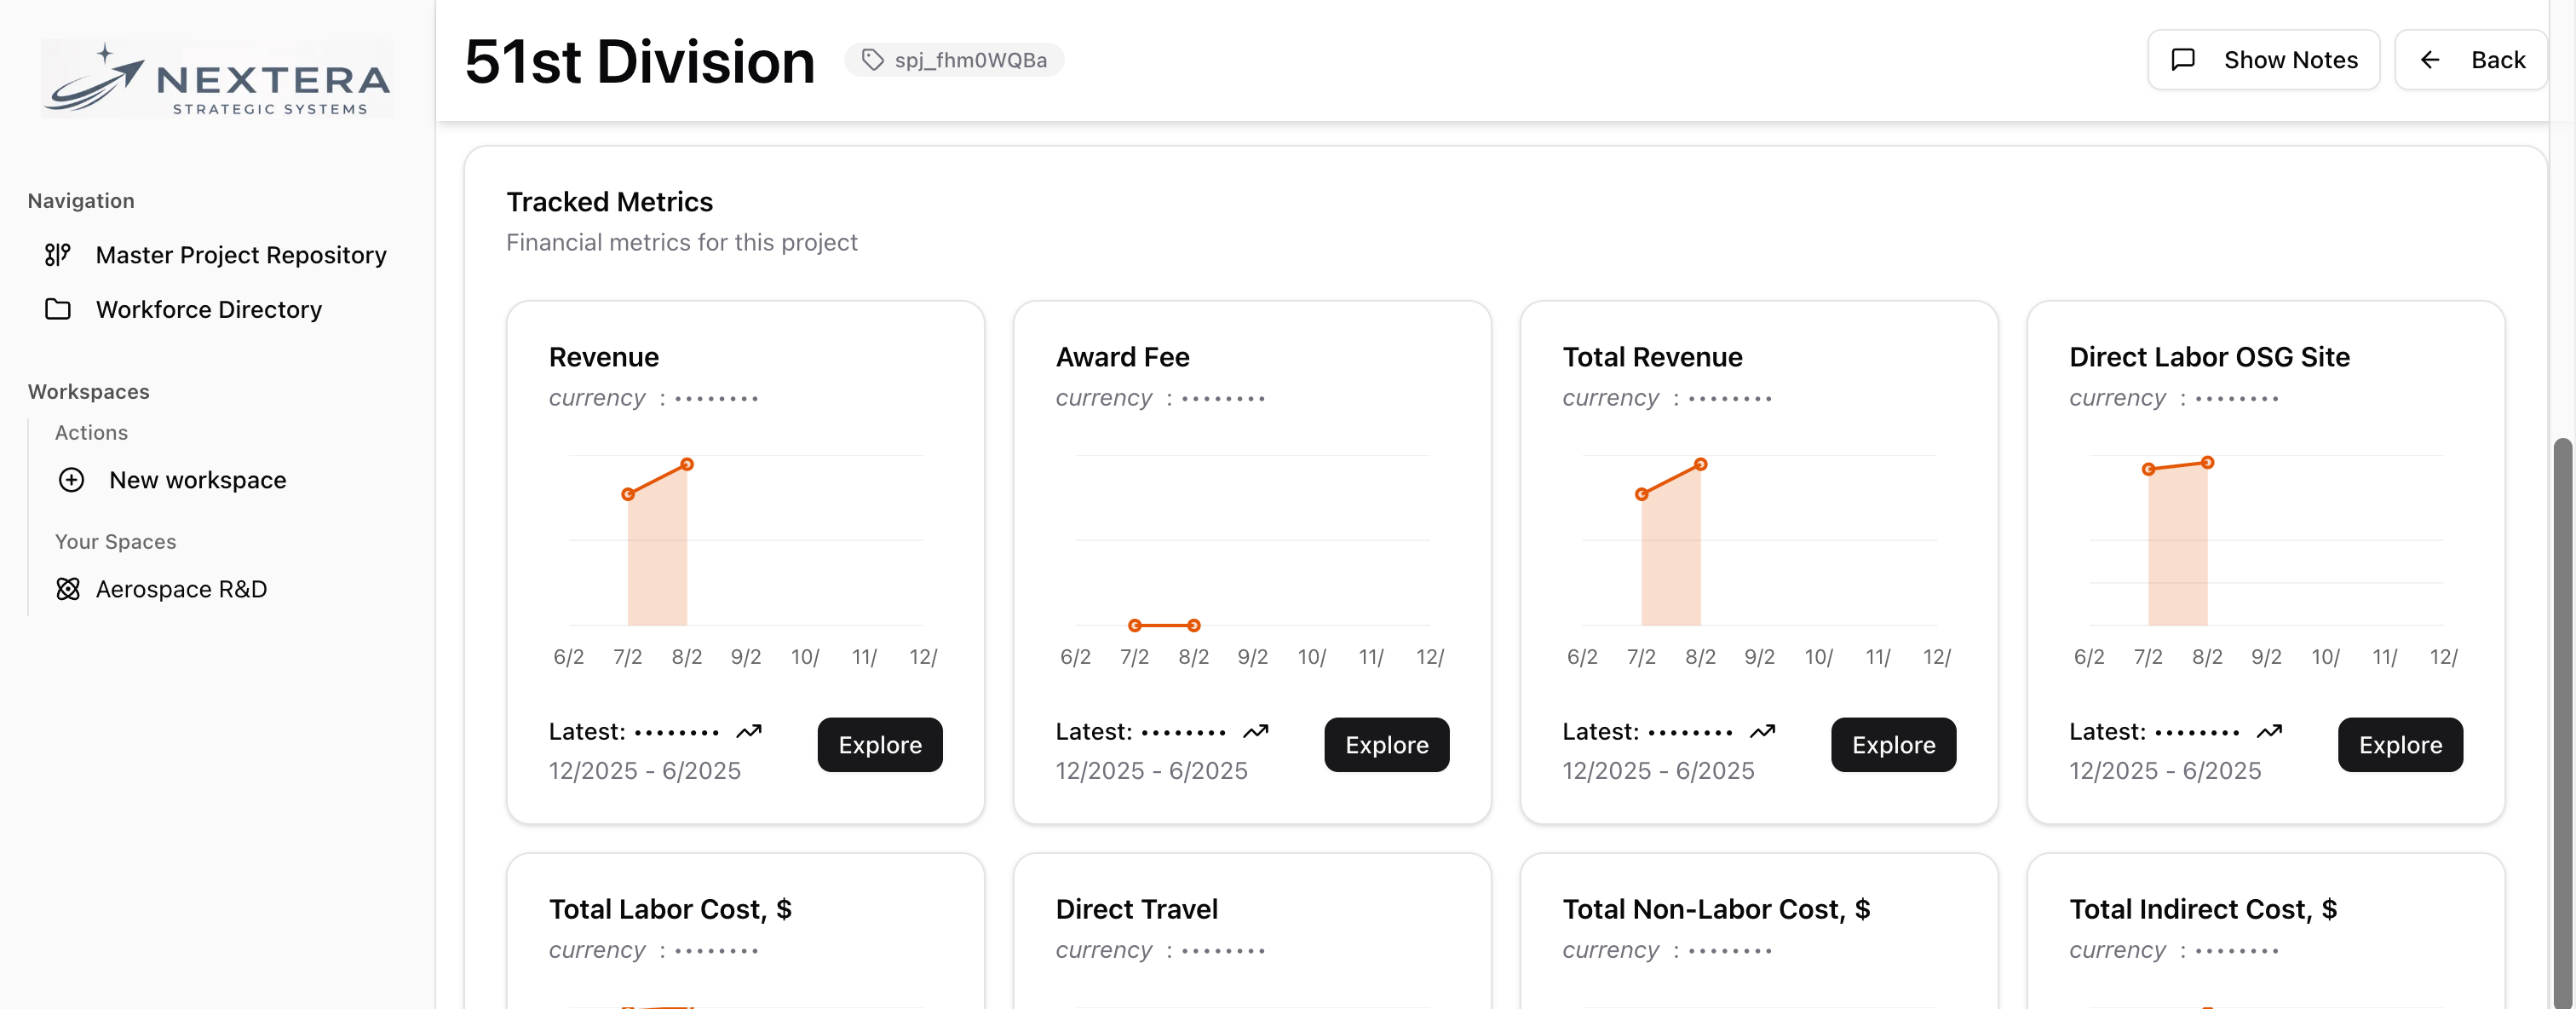
Task: Click the Revenue chart's lower data point
Action: point(628,494)
